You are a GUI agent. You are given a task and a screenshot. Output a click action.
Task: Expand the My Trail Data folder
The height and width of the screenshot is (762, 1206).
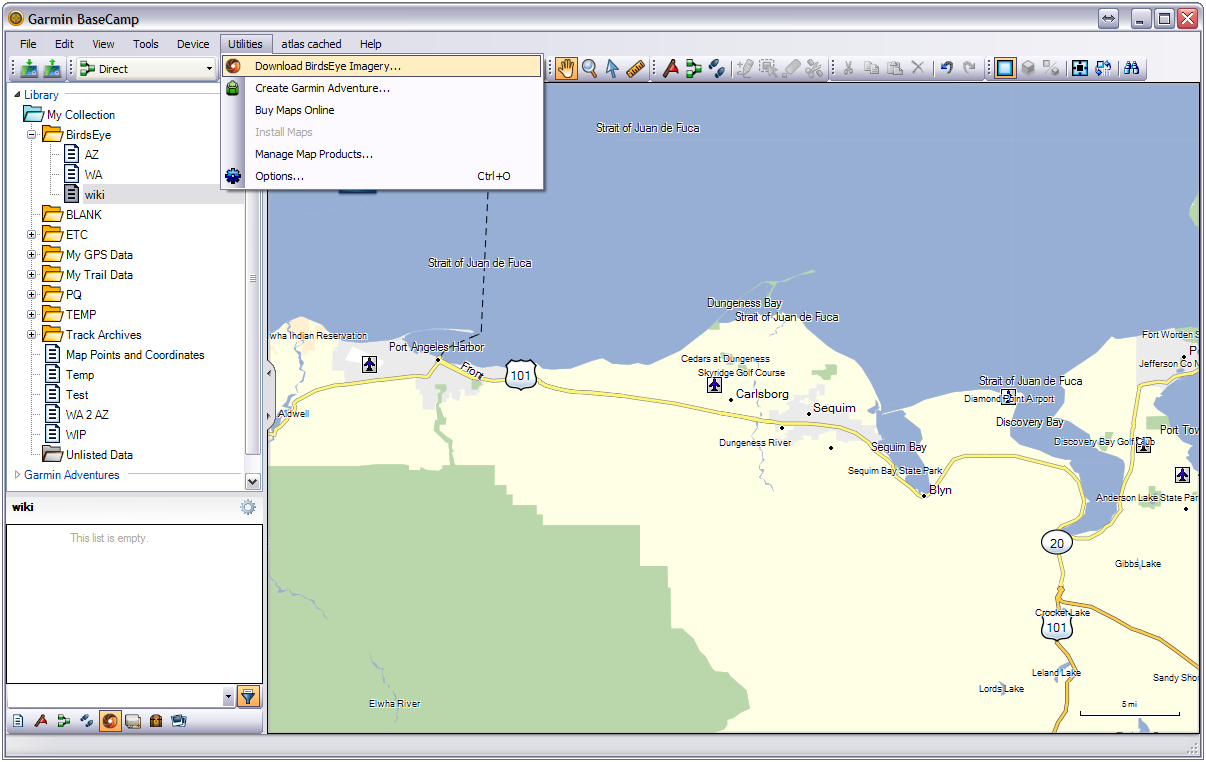point(32,274)
